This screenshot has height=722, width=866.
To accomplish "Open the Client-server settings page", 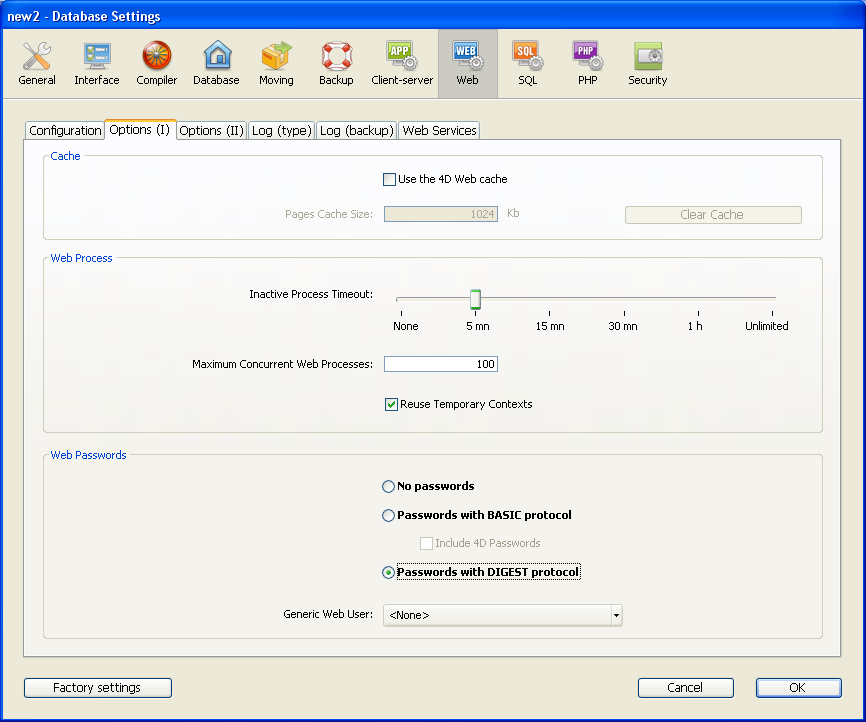I will click(402, 63).
